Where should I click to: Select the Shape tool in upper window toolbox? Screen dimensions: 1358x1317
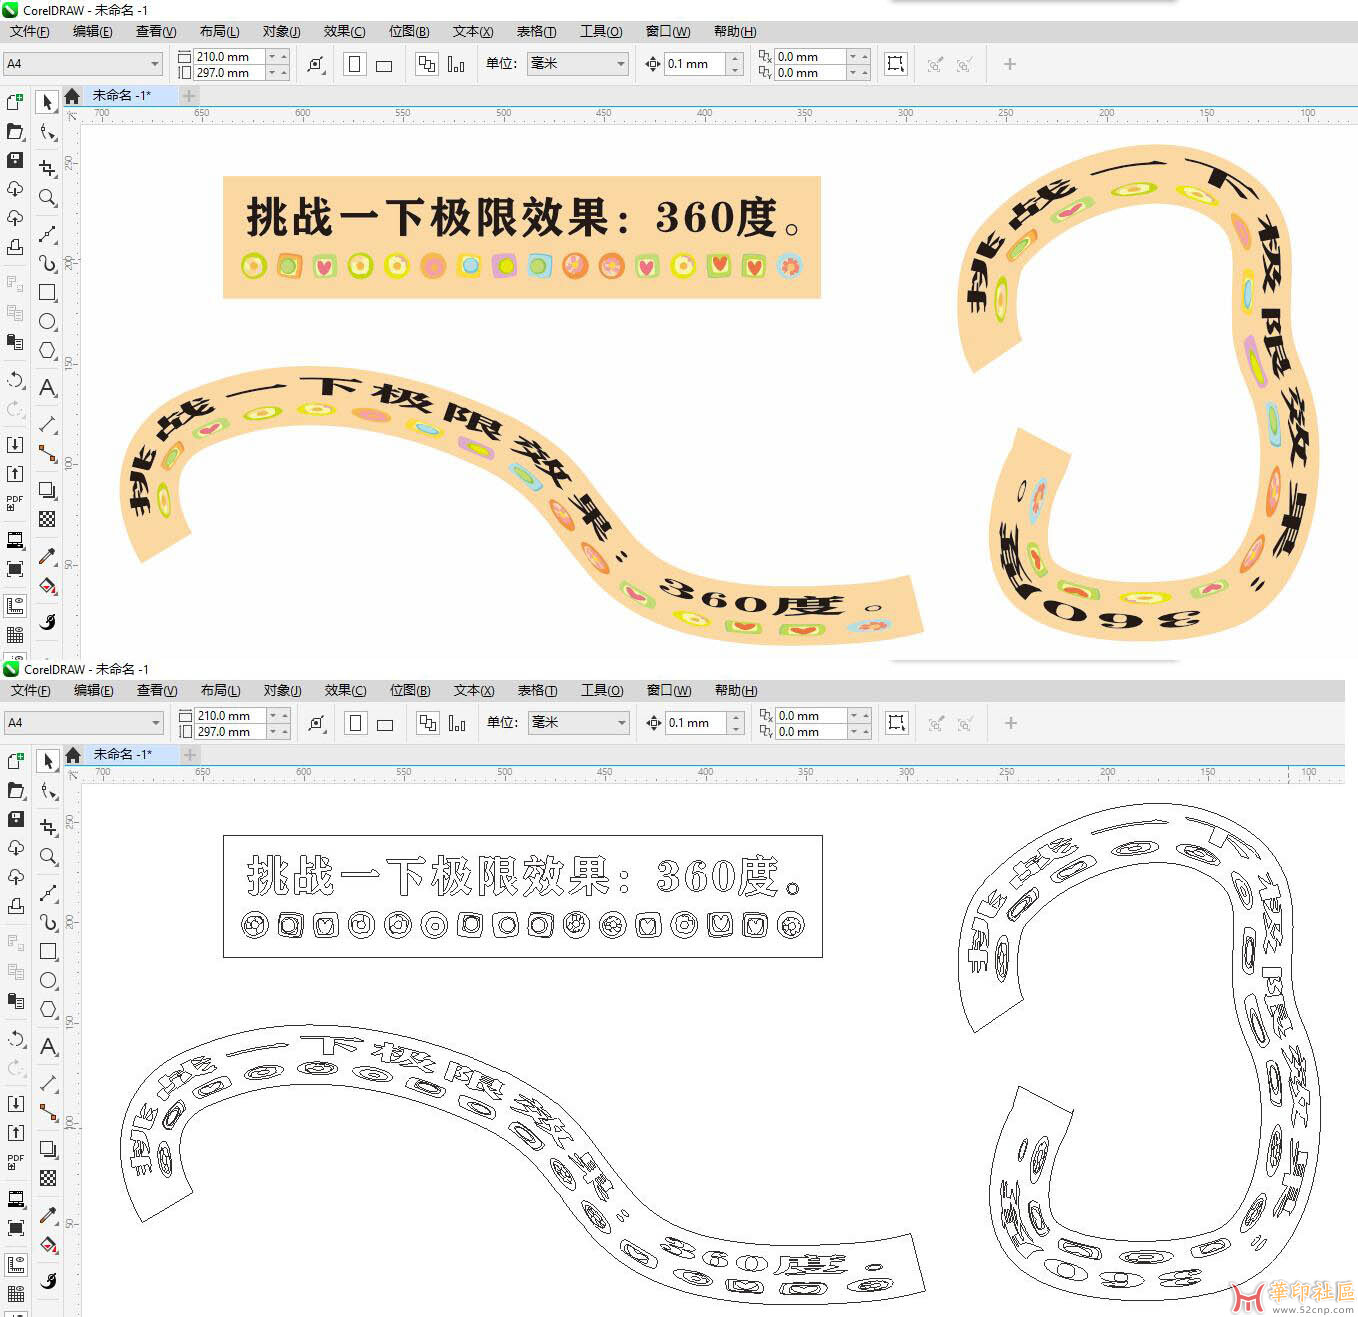click(x=47, y=132)
